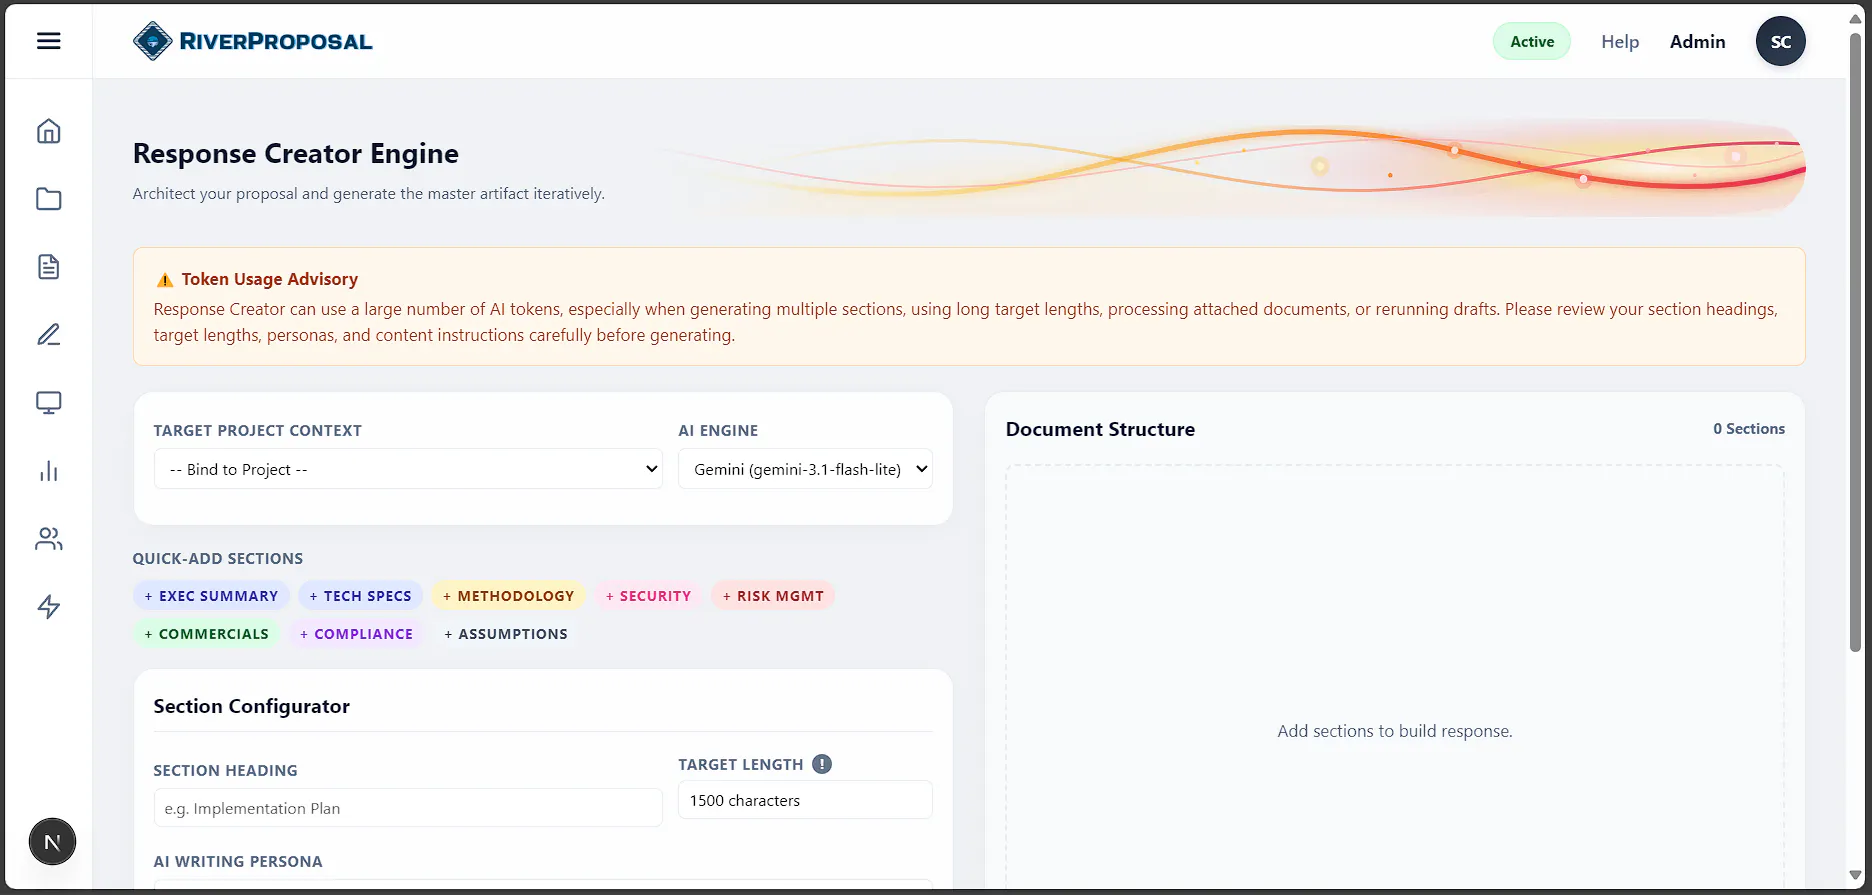Open the AI Engine Gemini dropdown
This screenshot has height=895, width=1872.
pos(805,469)
